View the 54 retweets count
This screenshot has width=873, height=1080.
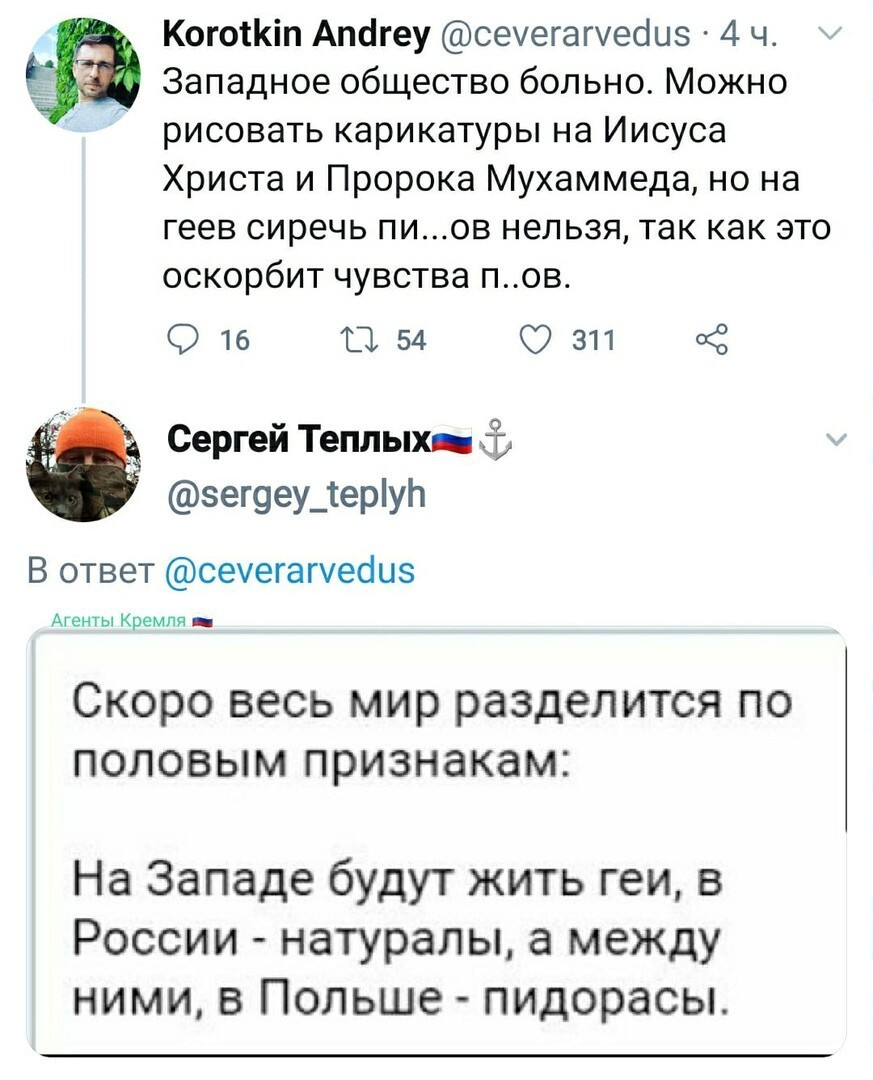(x=411, y=340)
